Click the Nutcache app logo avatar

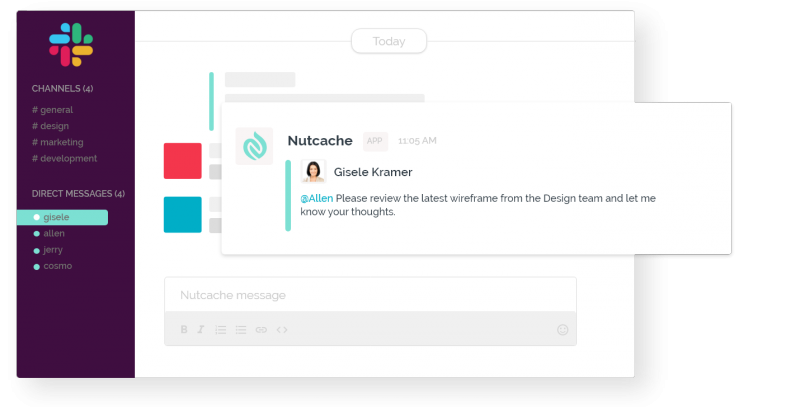click(254, 146)
